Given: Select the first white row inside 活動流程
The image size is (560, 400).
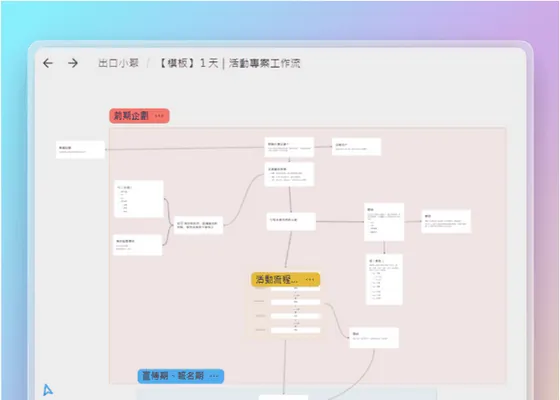Looking at the screenshot, I should [295, 289].
